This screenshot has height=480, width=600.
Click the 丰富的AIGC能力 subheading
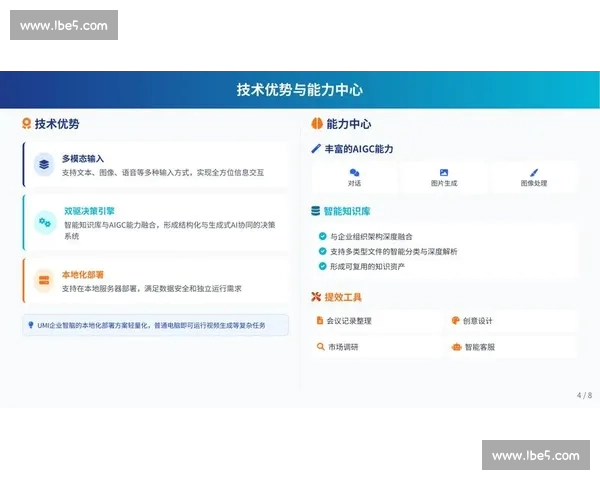coord(359,149)
